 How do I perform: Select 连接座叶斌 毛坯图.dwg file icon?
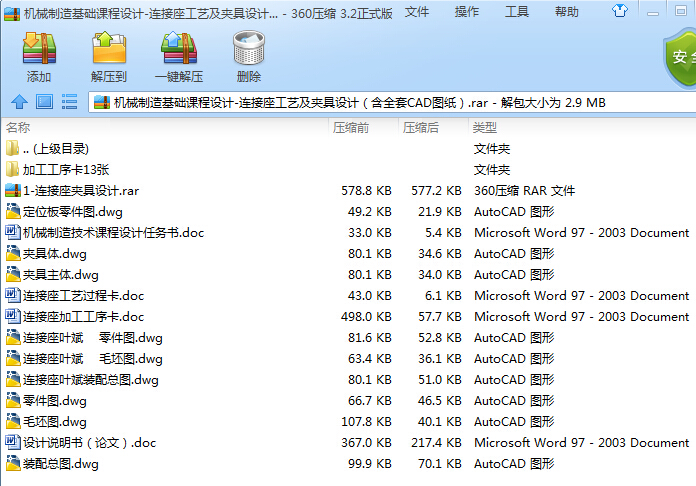pos(13,358)
